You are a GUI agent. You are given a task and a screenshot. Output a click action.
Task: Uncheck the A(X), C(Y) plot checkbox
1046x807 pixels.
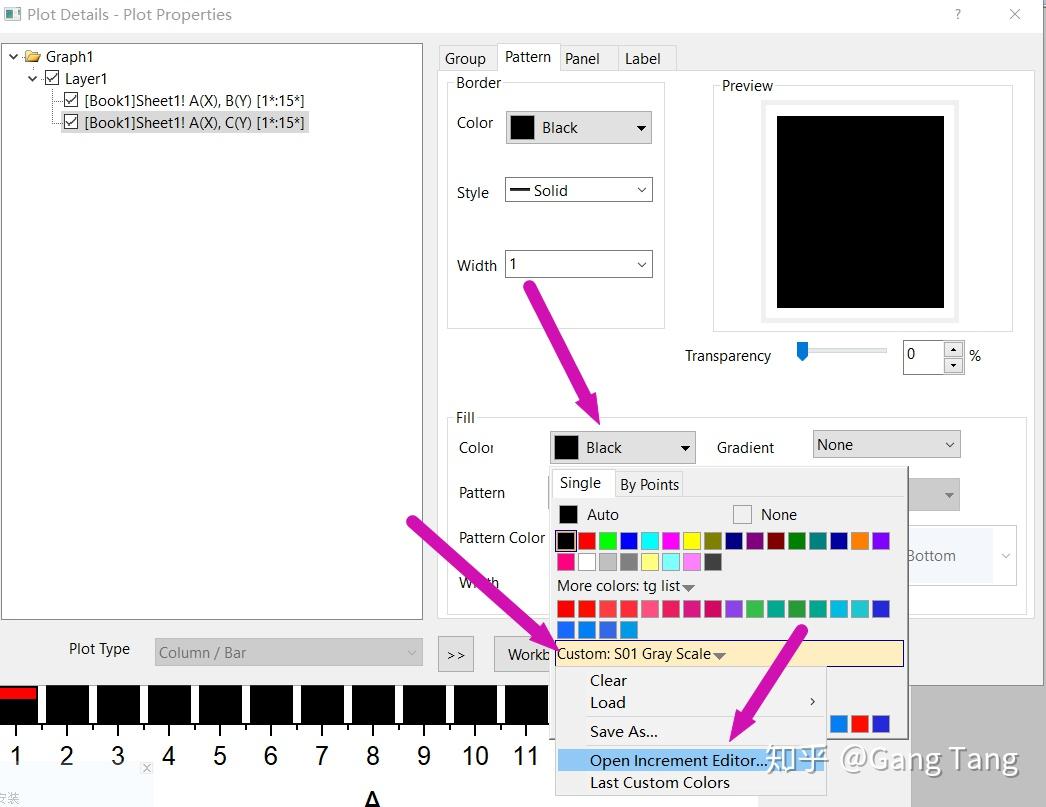tap(71, 122)
